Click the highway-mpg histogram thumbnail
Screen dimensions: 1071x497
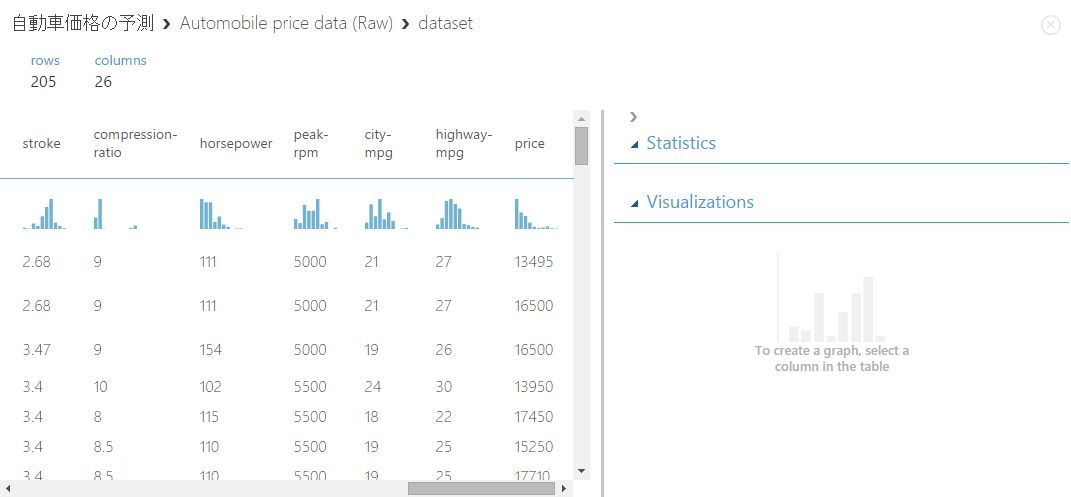(457, 215)
